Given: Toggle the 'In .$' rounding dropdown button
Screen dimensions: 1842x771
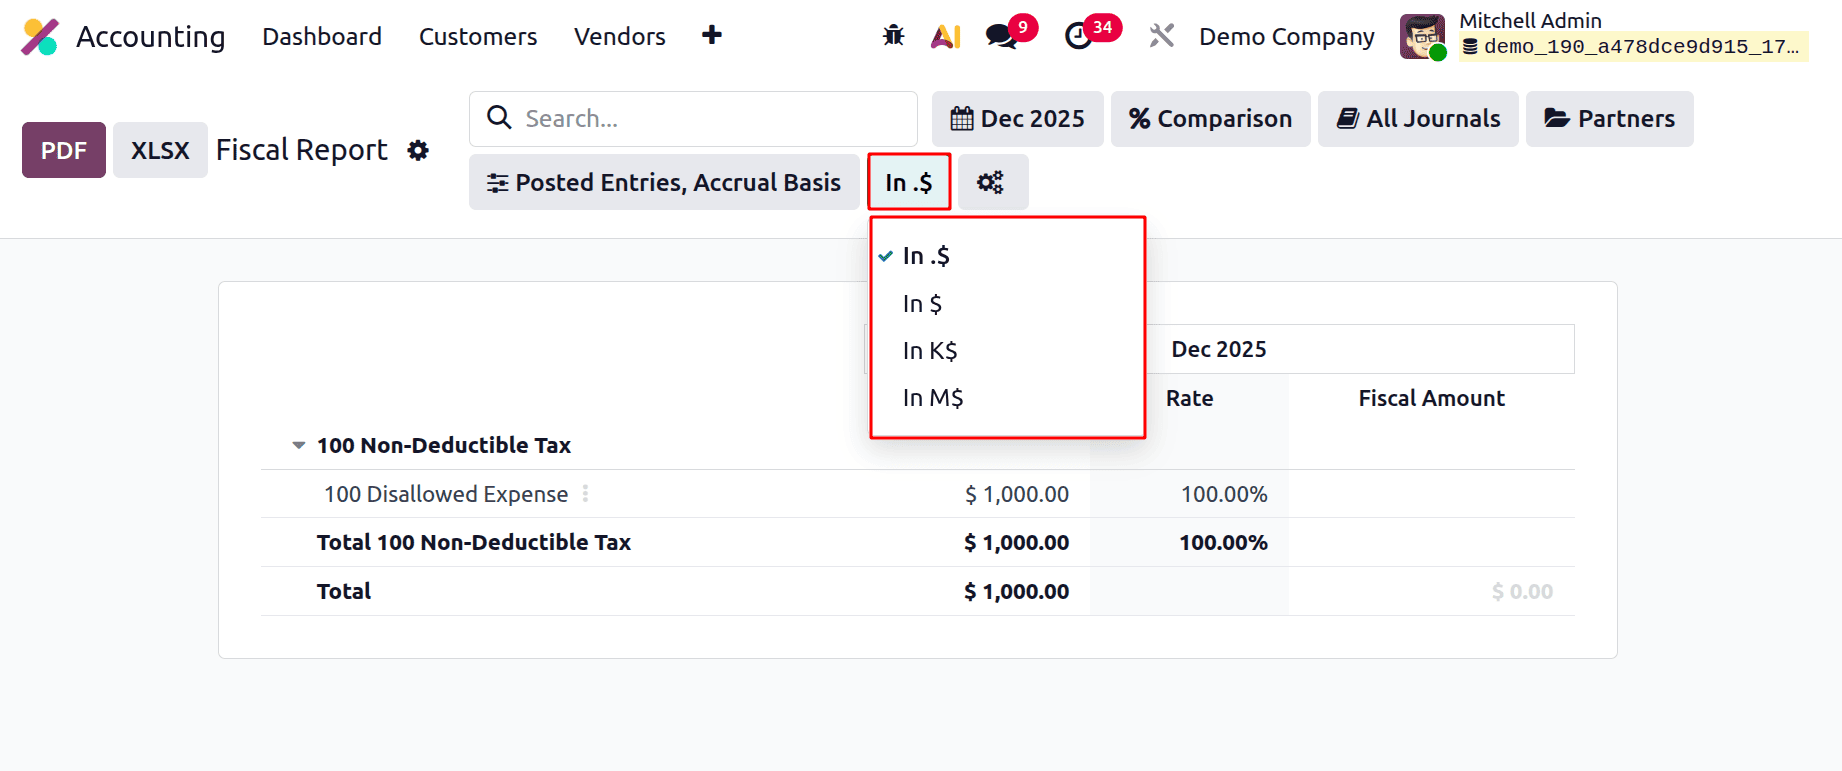Looking at the screenshot, I should click(x=909, y=182).
